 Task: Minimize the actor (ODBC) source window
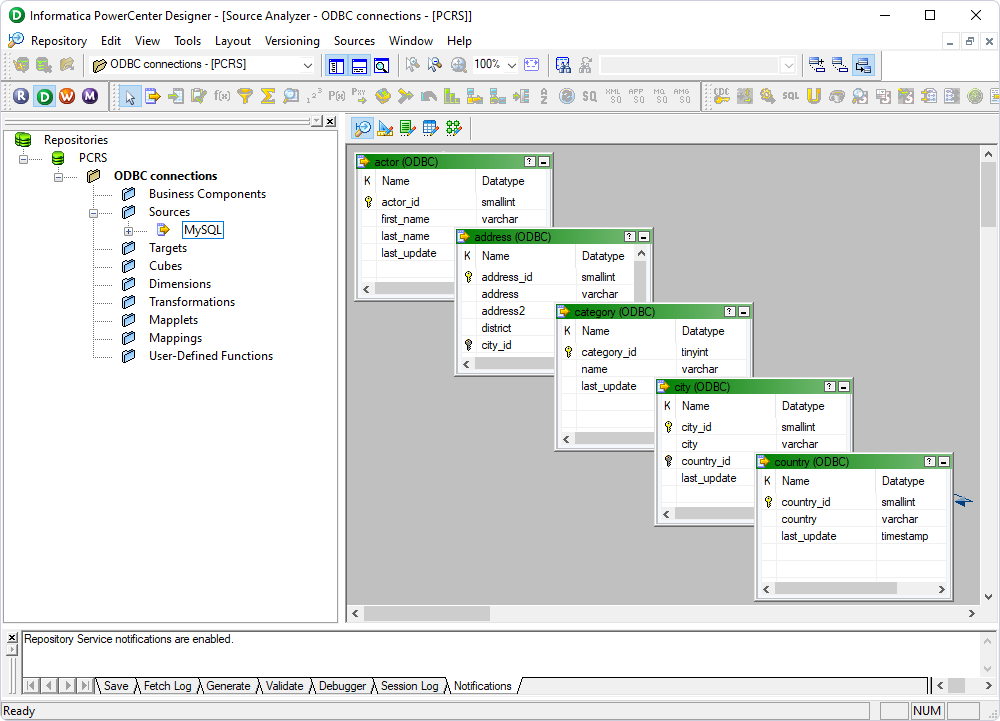(x=543, y=161)
